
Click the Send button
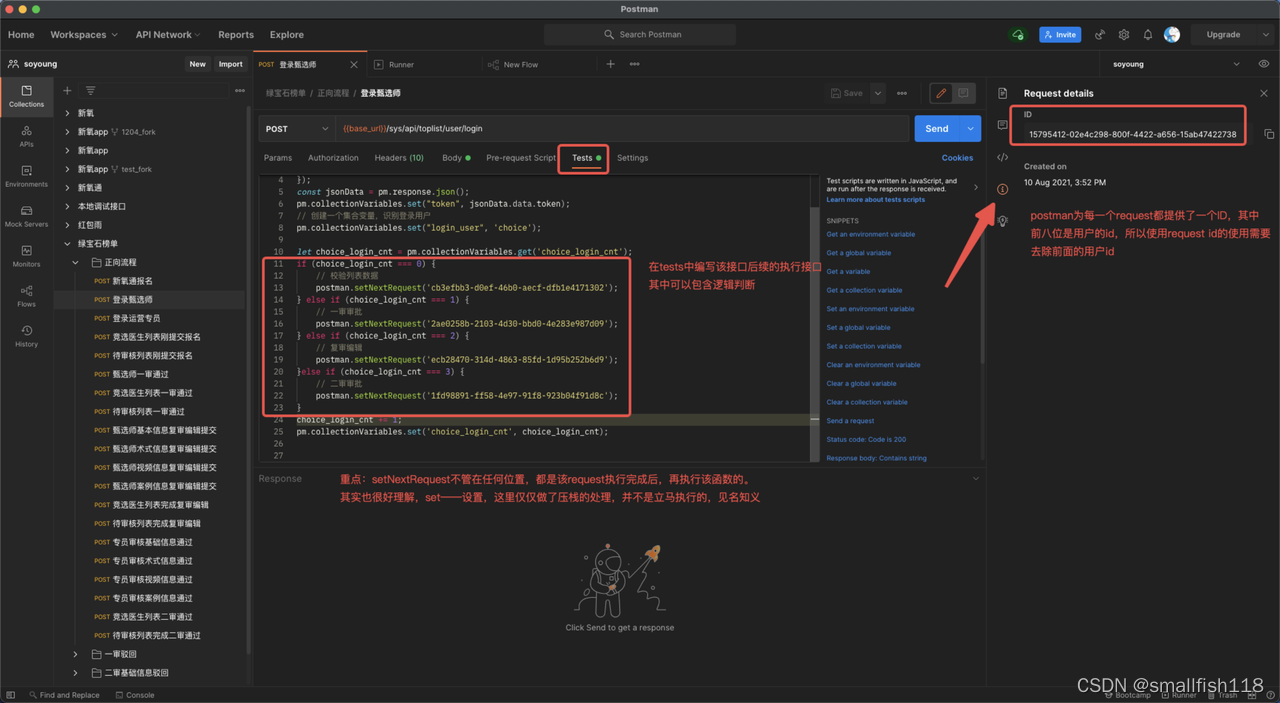pyautogui.click(x=937, y=128)
